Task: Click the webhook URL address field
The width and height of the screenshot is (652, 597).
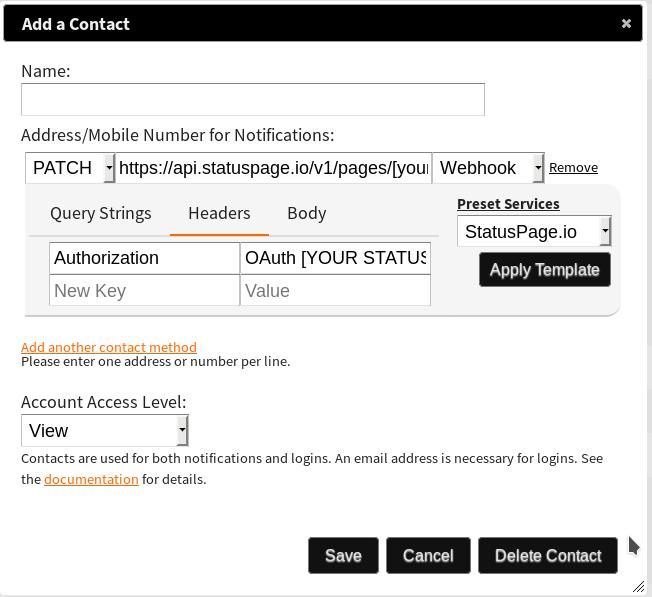Action: click(273, 168)
